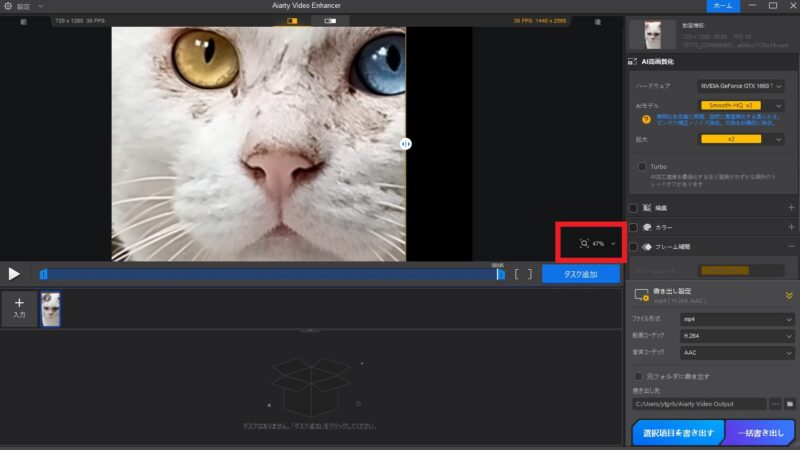Click the AIモデル yellow help icon
Image resolution: width=800 pixels, height=450 pixels.
coord(646,120)
